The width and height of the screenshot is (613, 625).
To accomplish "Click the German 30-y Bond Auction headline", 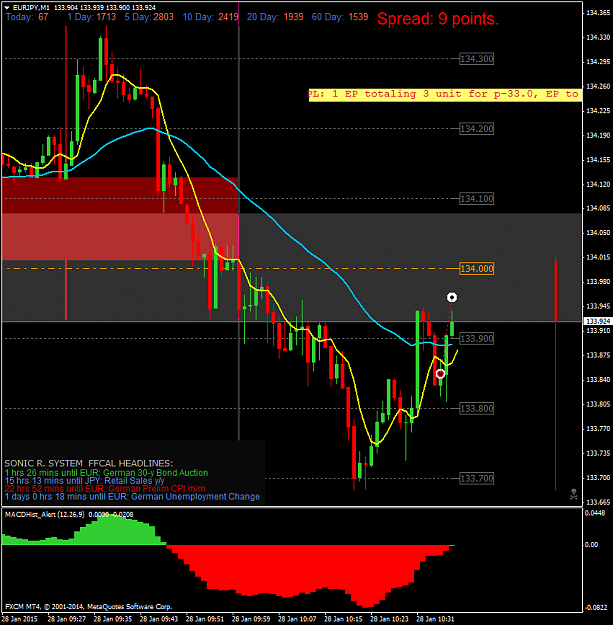I will pyautogui.click(x=106, y=473).
